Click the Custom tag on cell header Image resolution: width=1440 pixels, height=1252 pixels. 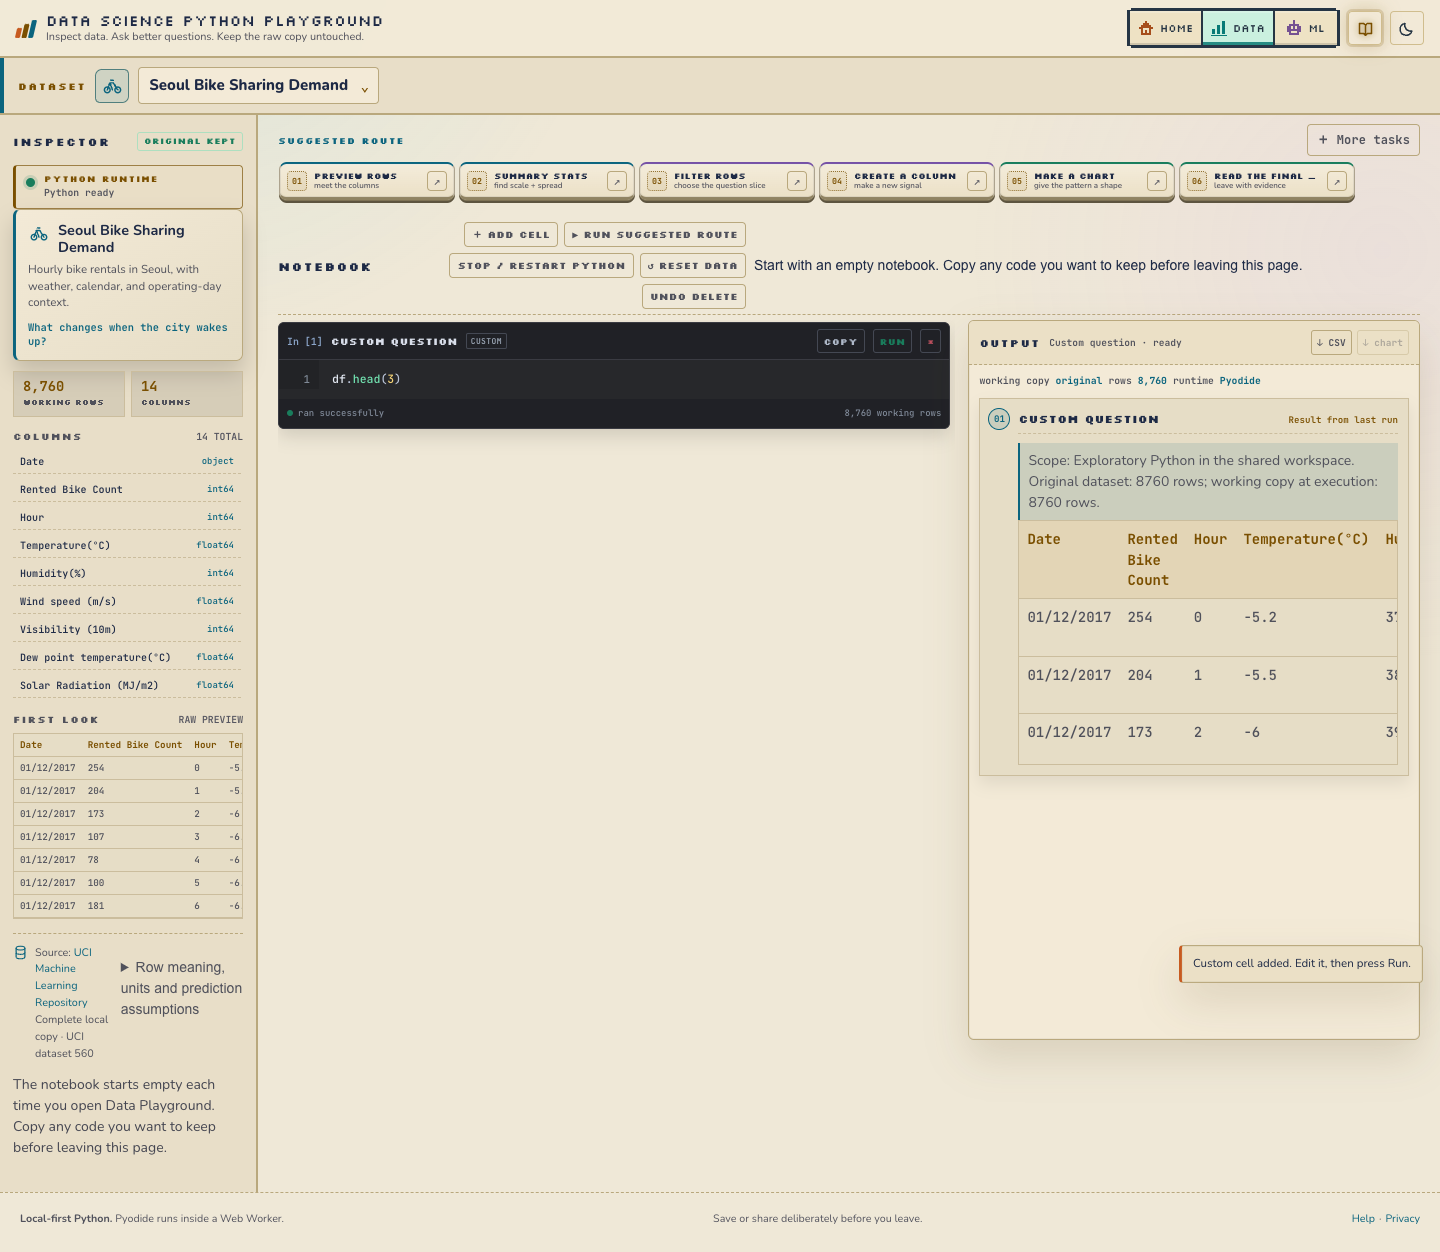(487, 341)
